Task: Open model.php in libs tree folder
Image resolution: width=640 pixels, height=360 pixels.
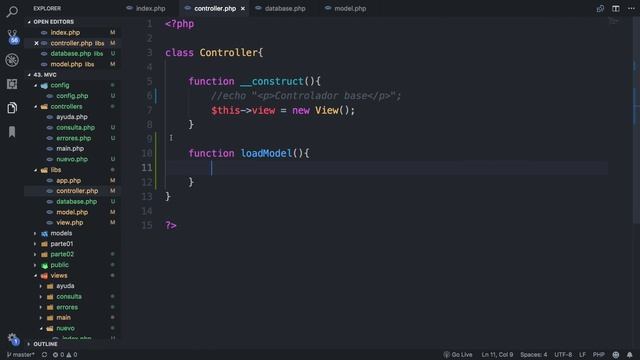Action: click(x=72, y=212)
